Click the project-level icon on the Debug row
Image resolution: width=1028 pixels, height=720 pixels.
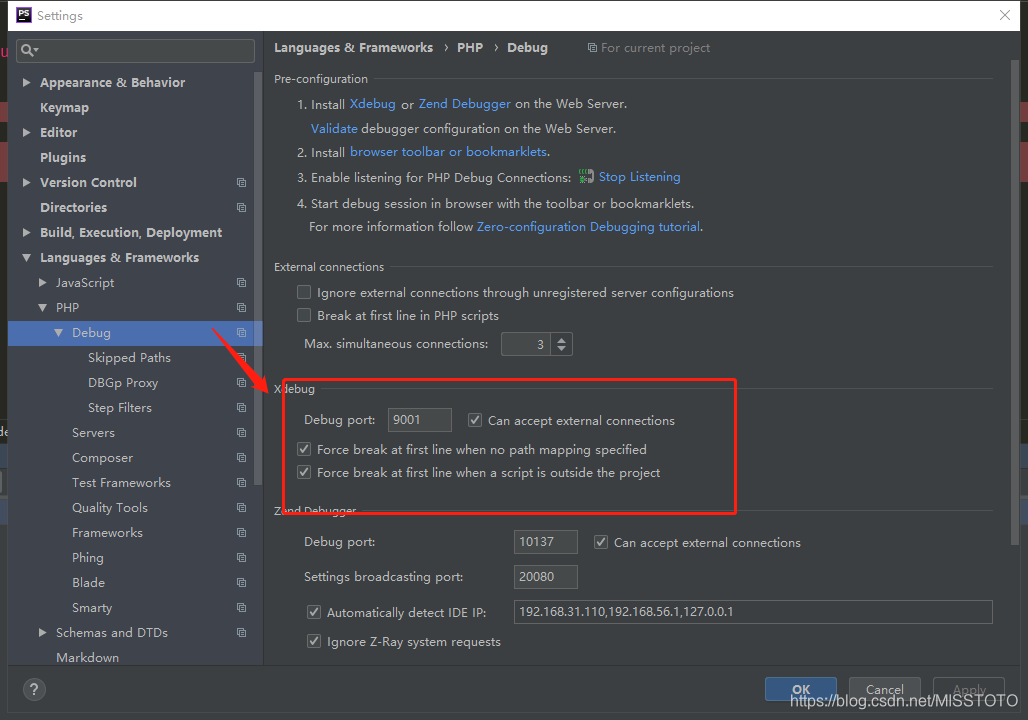pyautogui.click(x=241, y=332)
